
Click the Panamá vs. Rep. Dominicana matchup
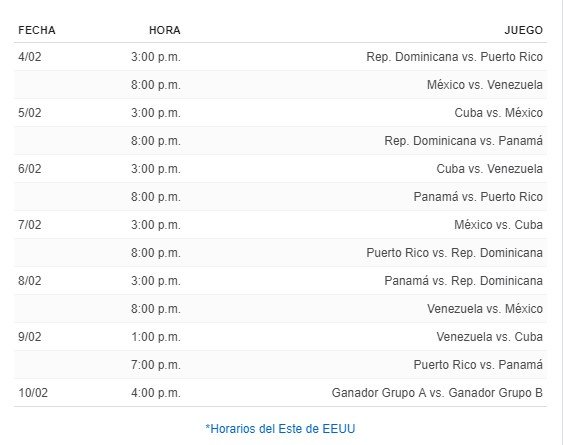tap(463, 281)
